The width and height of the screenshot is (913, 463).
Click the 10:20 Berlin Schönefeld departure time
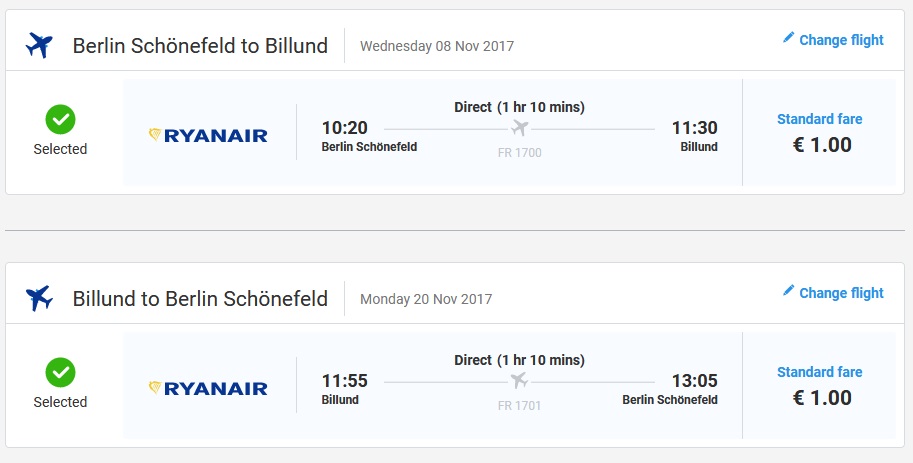(x=345, y=128)
